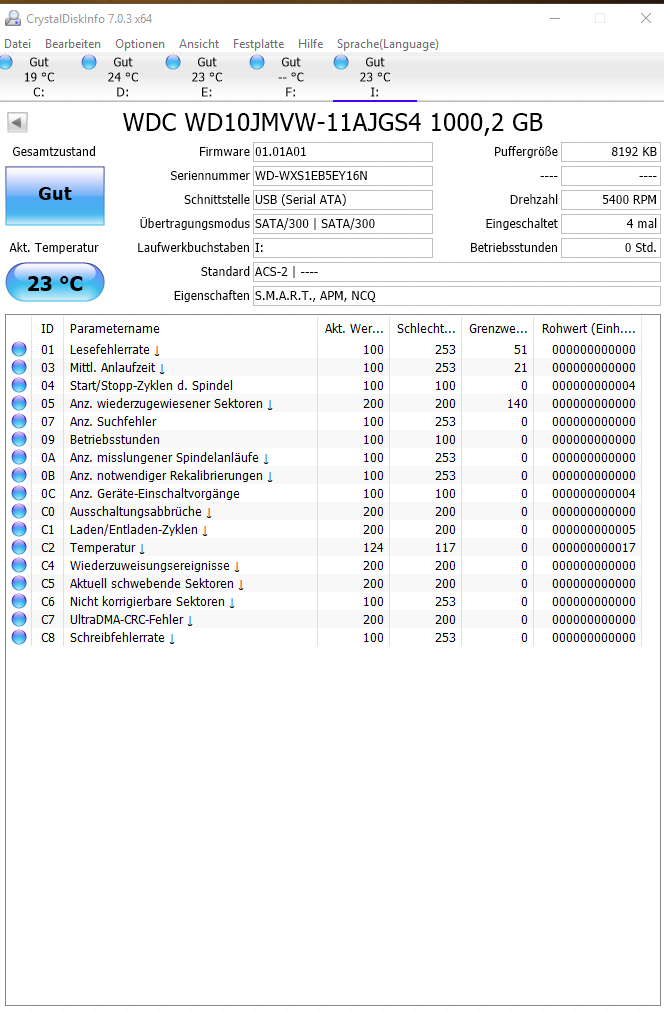
Task: Click status orb for notwendiger Rekalibrierungen row
Action: coord(19,476)
